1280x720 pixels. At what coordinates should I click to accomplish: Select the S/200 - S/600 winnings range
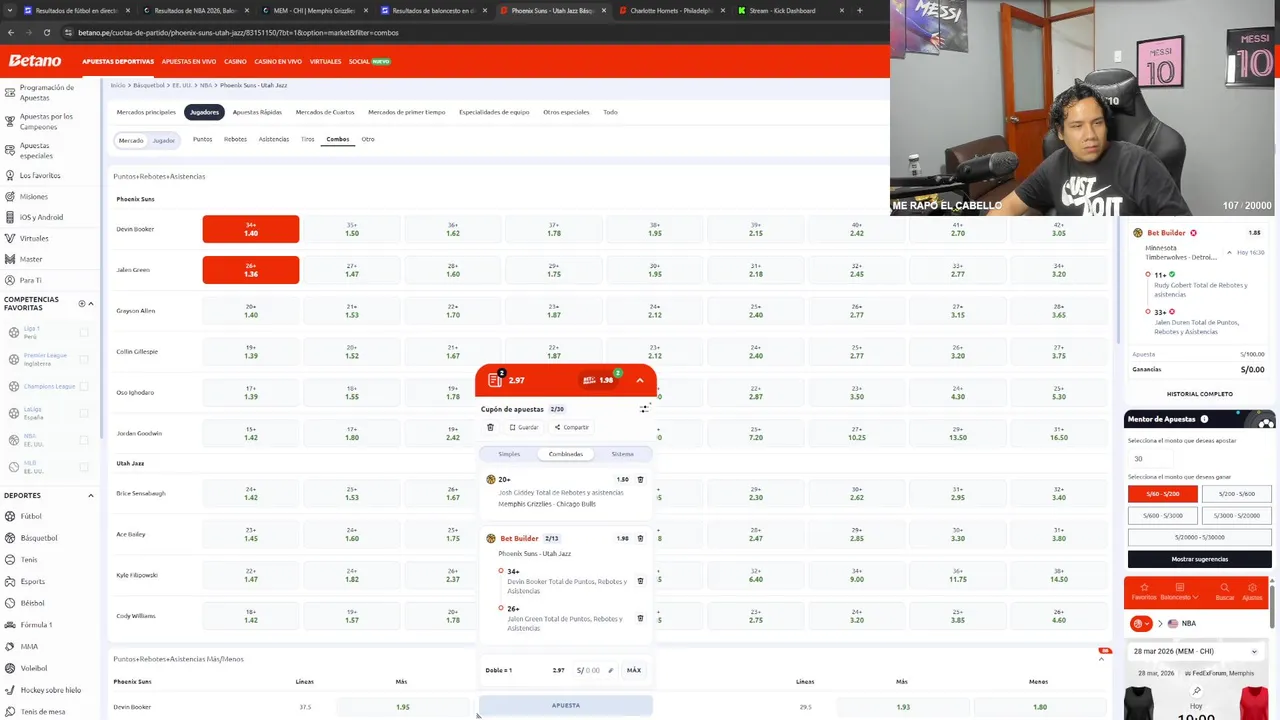coord(1237,494)
